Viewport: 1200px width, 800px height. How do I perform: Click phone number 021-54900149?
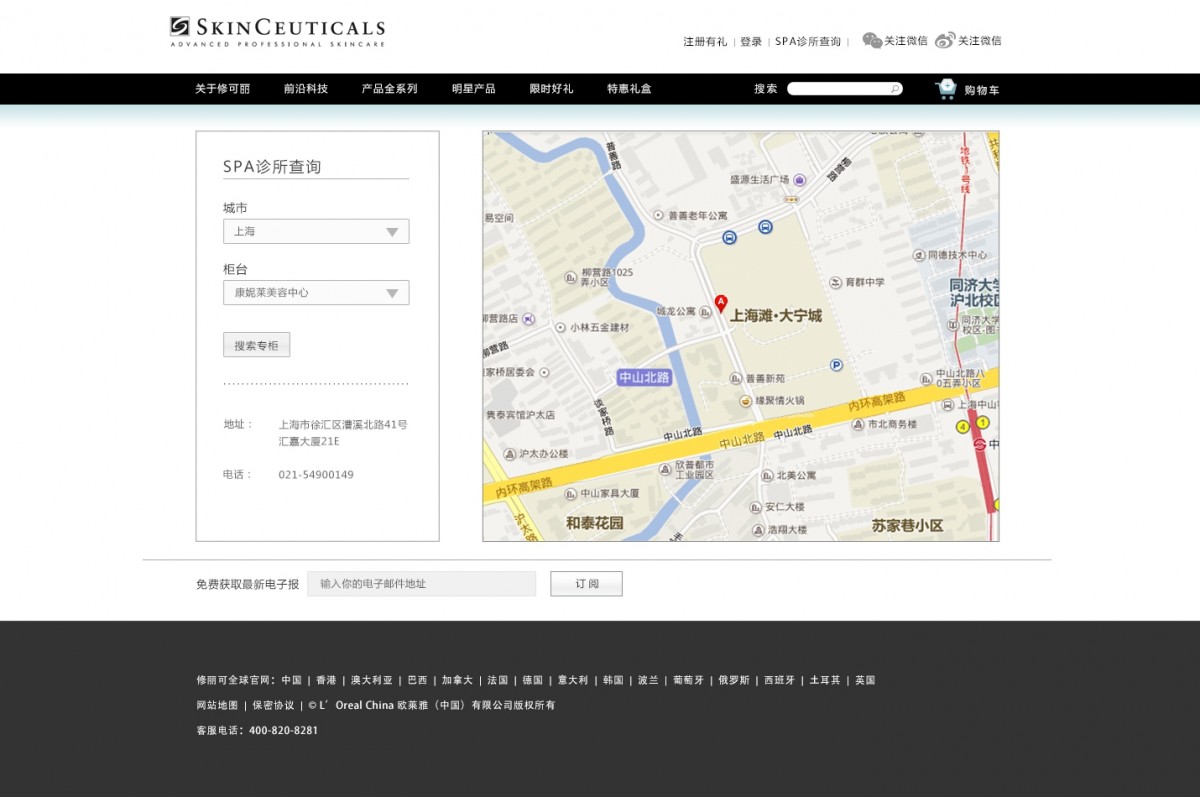click(316, 475)
